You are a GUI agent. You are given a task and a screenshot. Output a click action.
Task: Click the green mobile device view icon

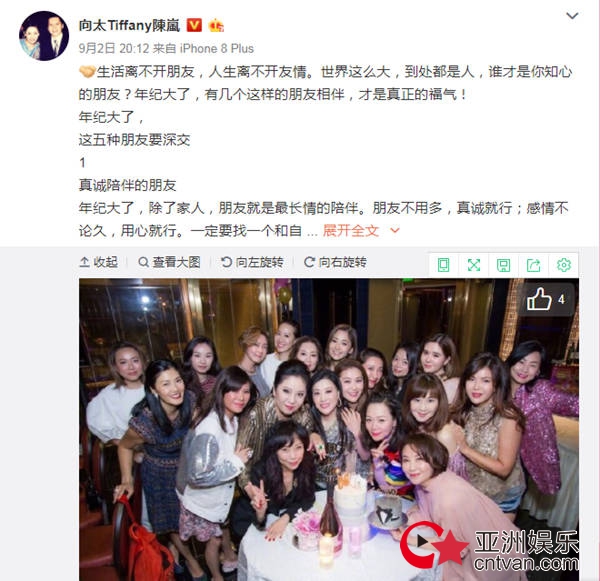443,265
